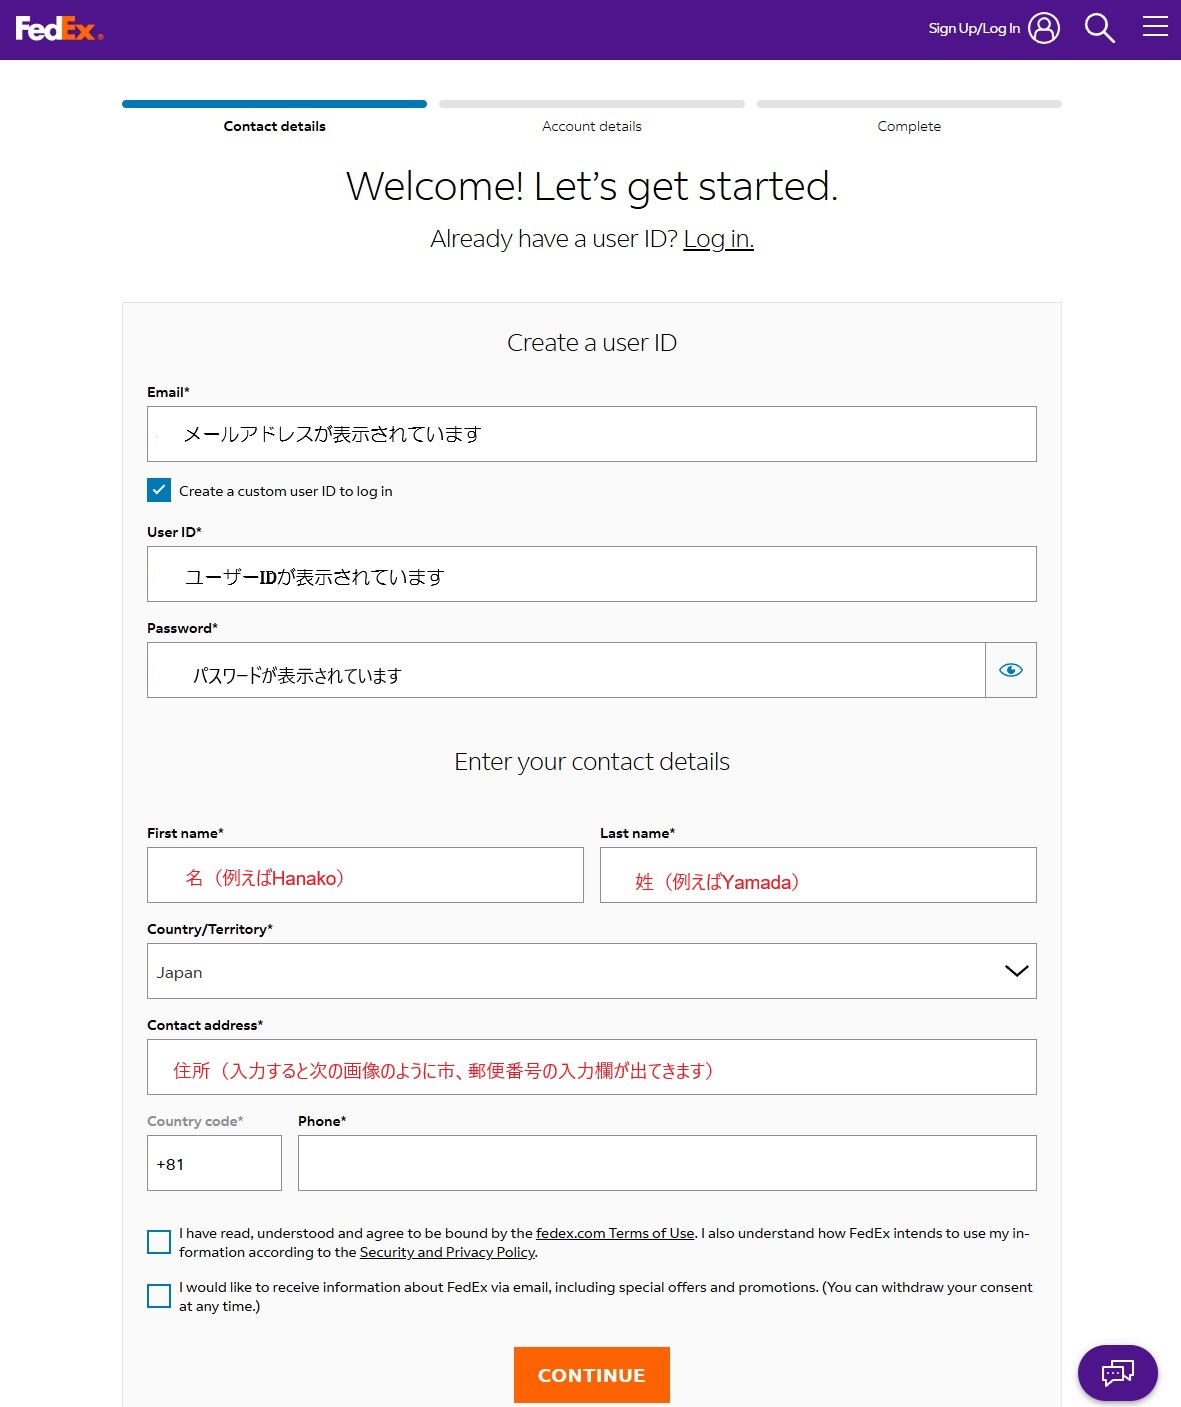Agree to the Terms of Use checkbox
The image size is (1181, 1407).
pyautogui.click(x=159, y=1242)
